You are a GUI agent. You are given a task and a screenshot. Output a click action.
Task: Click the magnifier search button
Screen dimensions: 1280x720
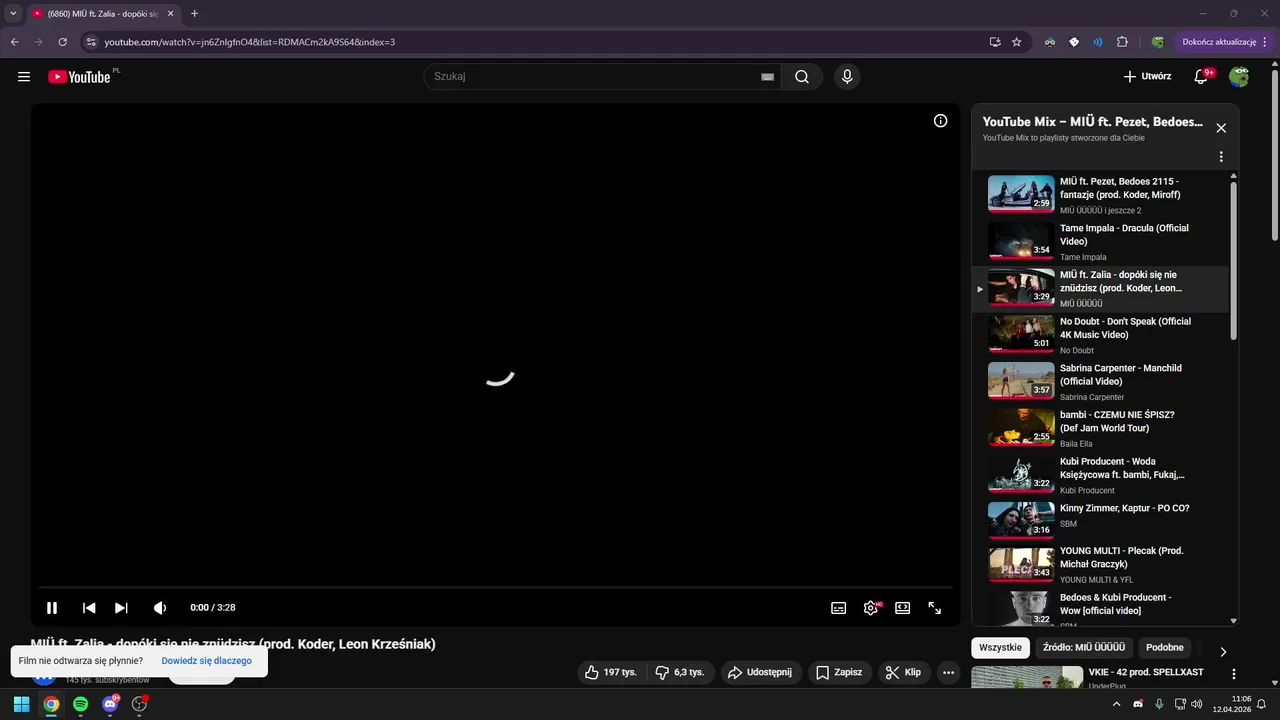[801, 77]
